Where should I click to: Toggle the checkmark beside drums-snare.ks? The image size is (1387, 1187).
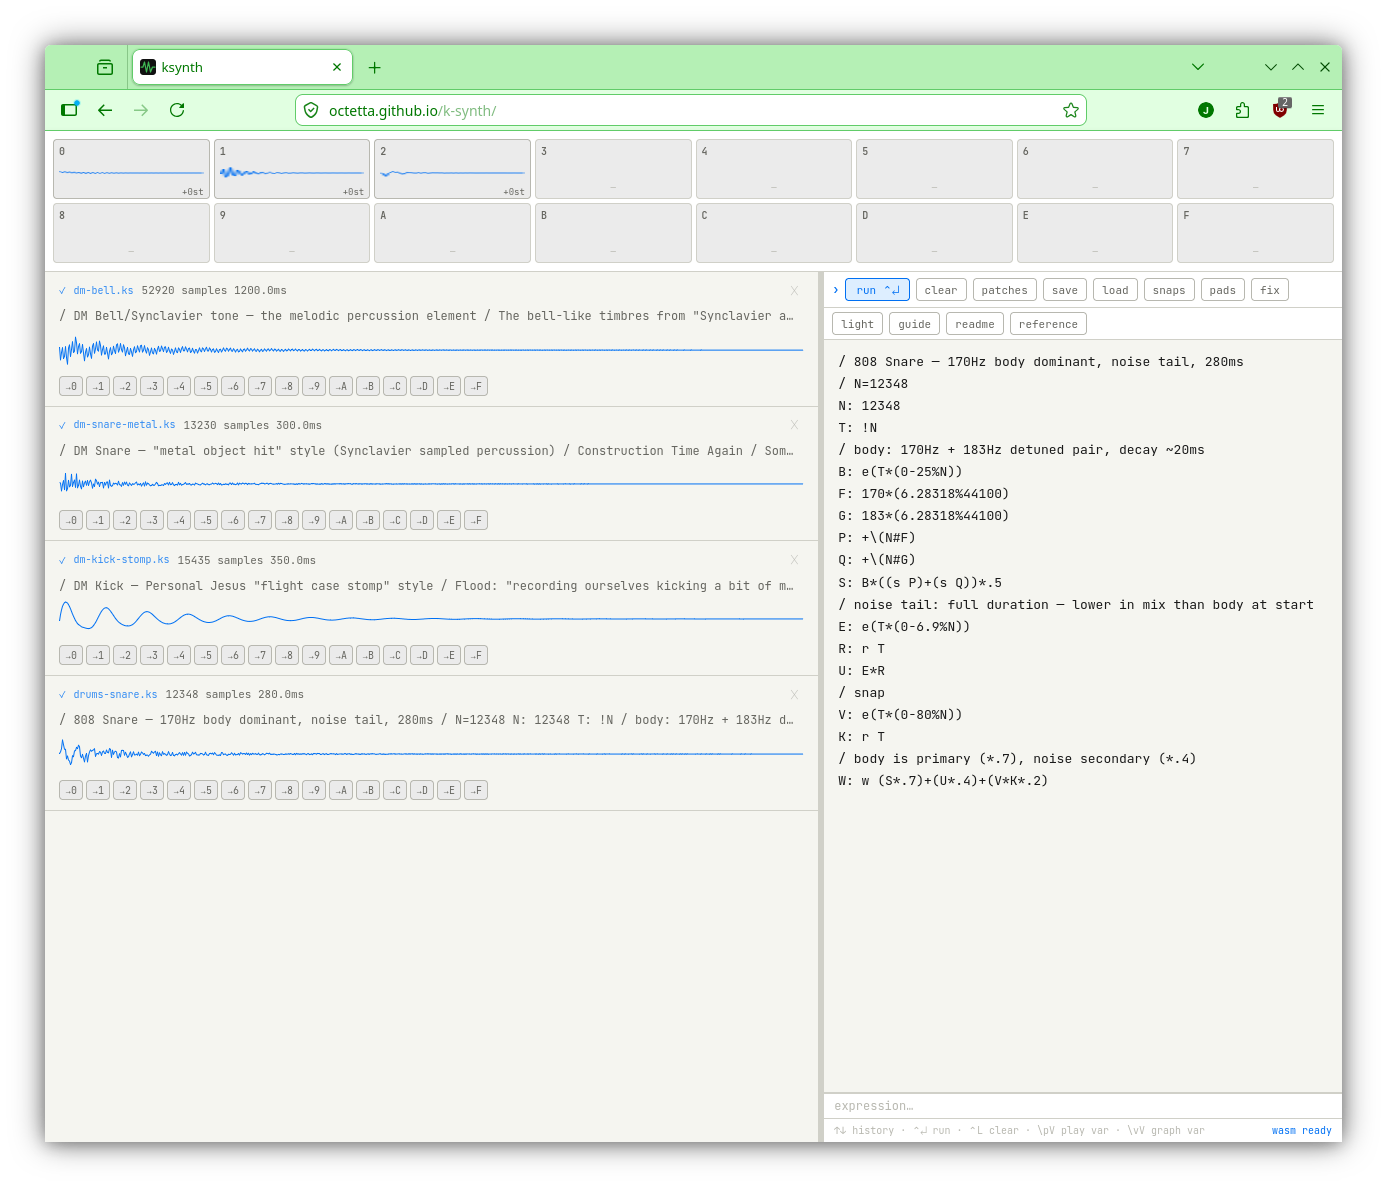coord(62,695)
